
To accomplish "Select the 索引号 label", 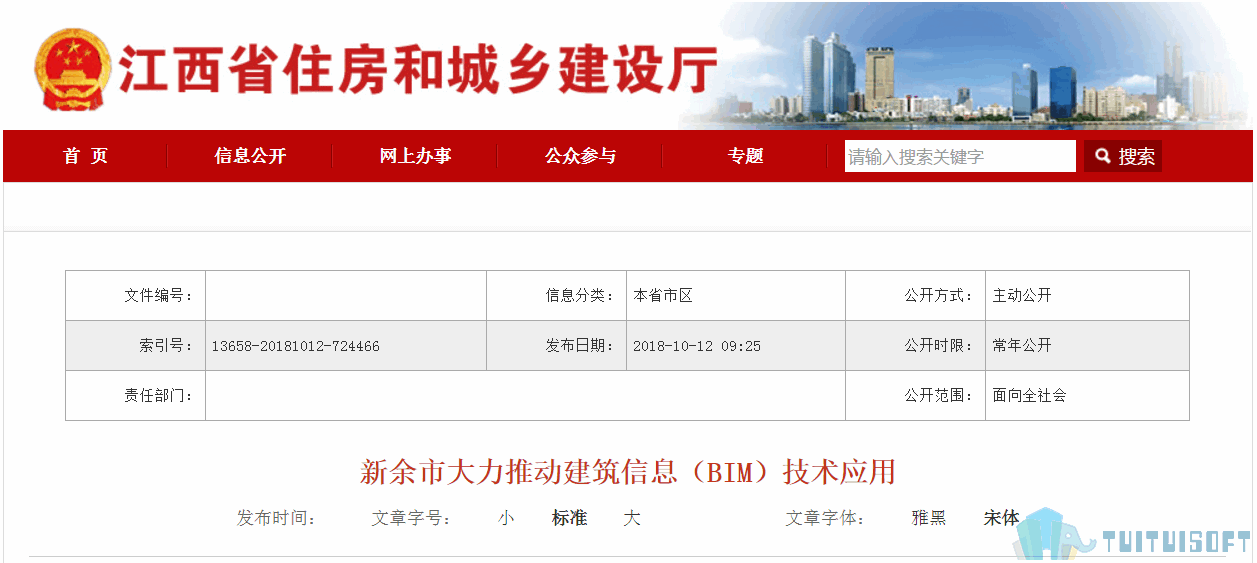I will 166,346.
